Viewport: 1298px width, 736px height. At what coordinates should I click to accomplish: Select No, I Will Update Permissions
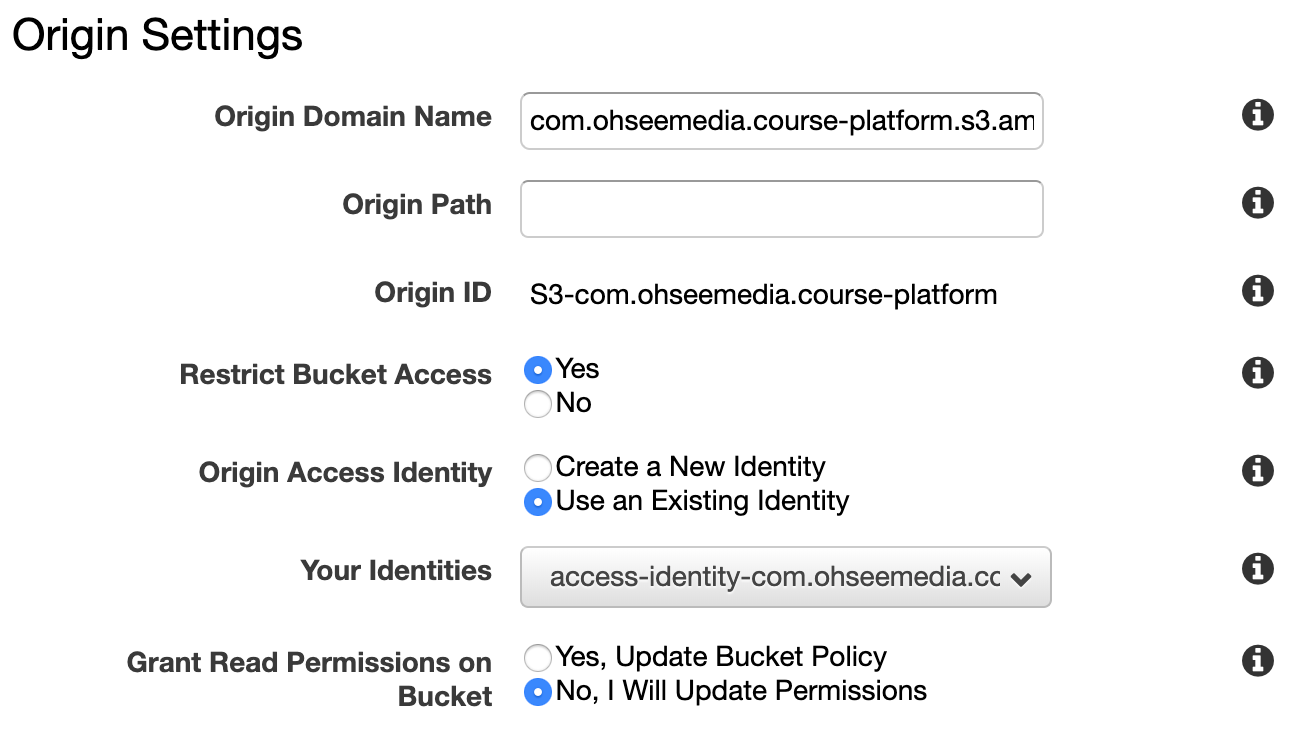[538, 691]
